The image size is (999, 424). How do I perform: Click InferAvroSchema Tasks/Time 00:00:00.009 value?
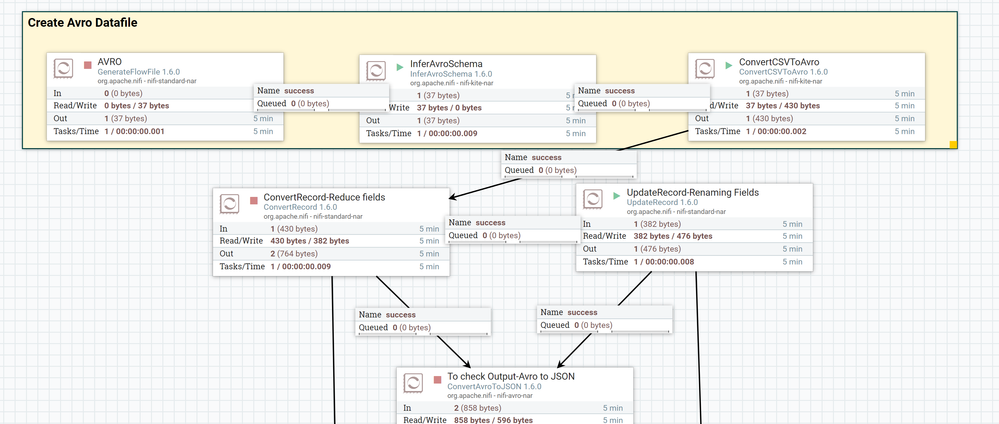click(447, 133)
